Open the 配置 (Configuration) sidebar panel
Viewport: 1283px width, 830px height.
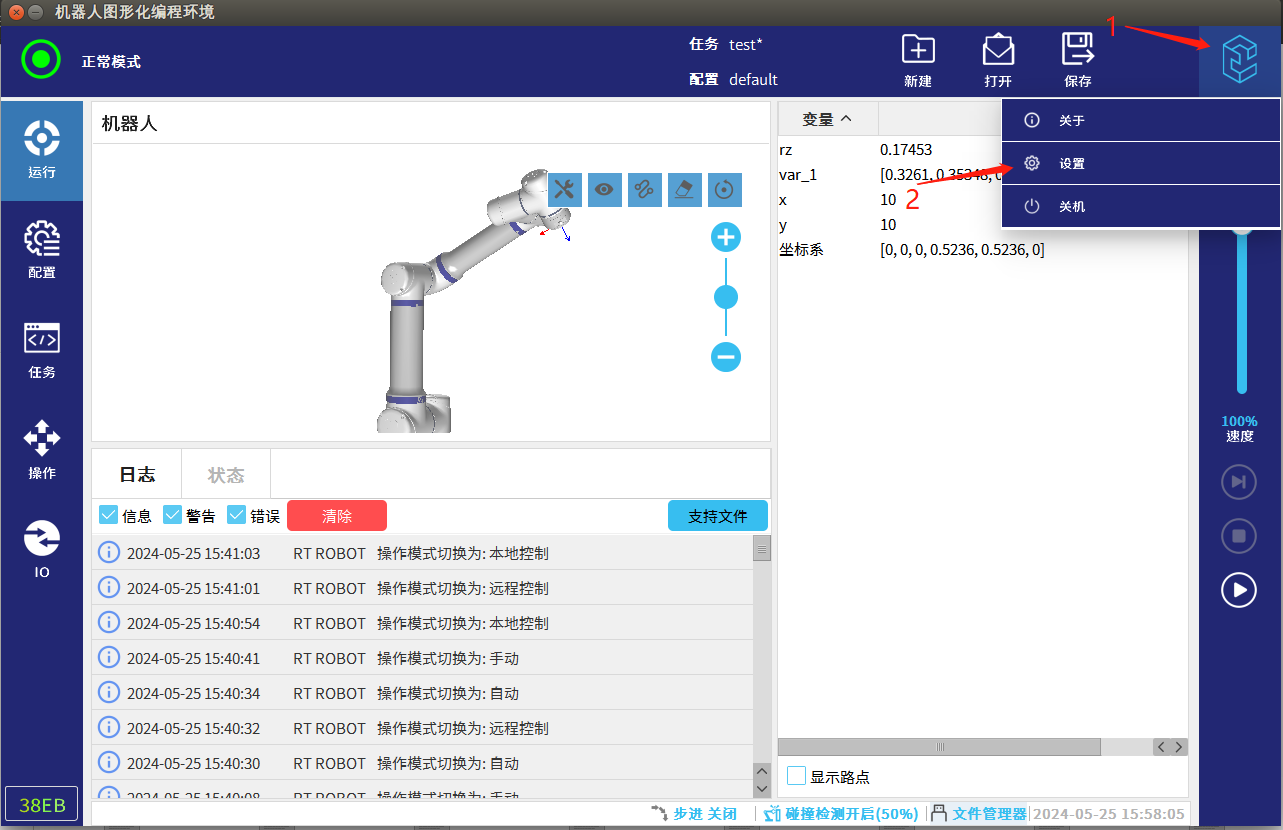coord(41,250)
